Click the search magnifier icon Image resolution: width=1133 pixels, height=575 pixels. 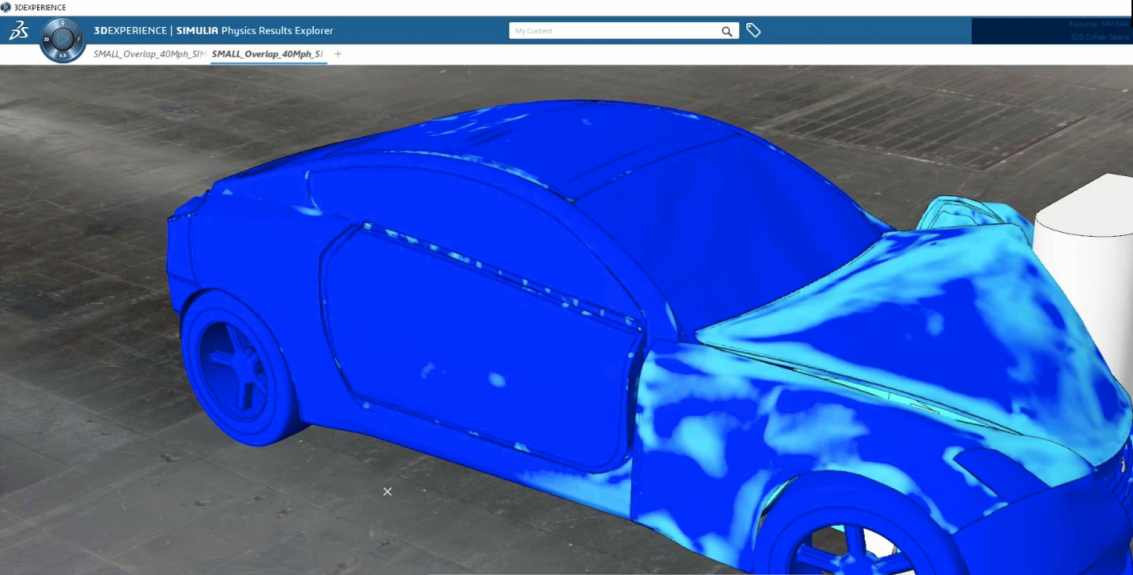click(x=727, y=31)
